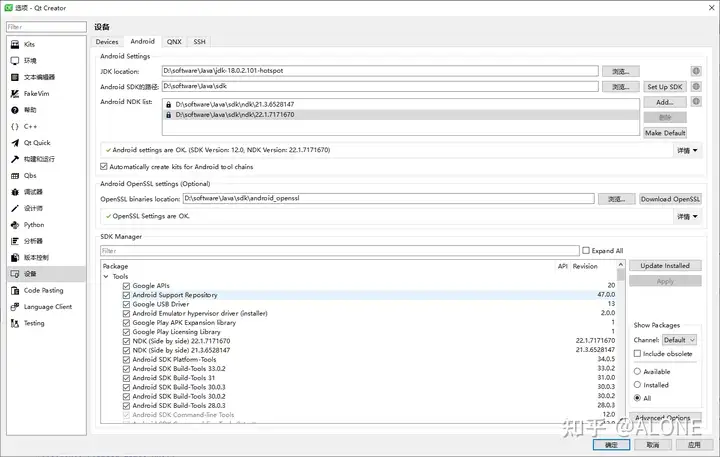This screenshot has width=720, height=457.
Task: Select the Installed radio button
Action: point(637,384)
